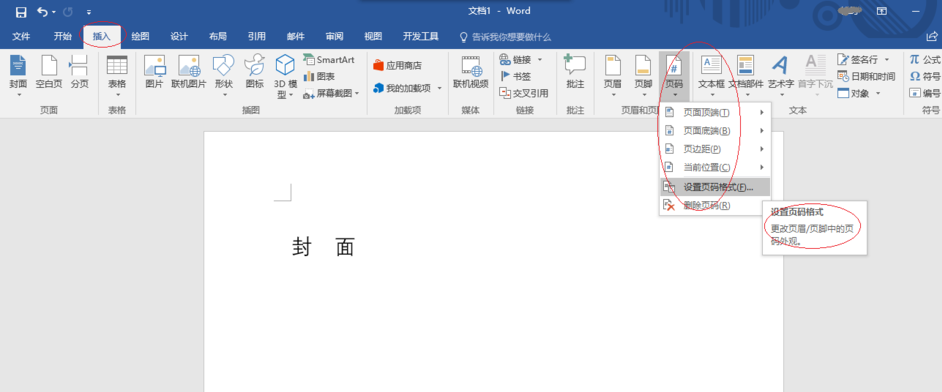
Task: Insert an icon (图标)
Action: [255, 72]
